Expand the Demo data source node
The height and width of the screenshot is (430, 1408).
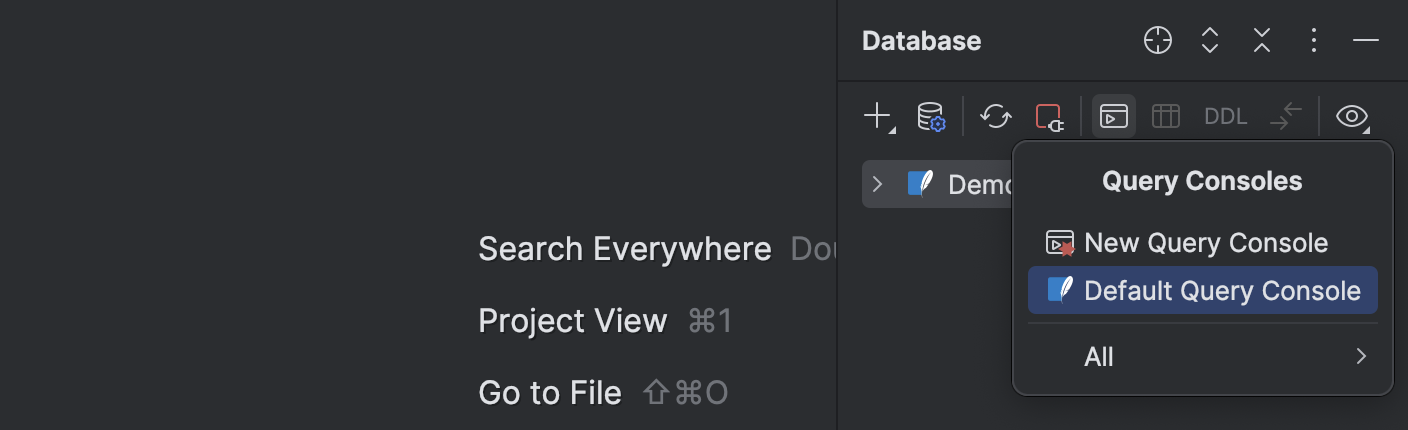point(877,185)
